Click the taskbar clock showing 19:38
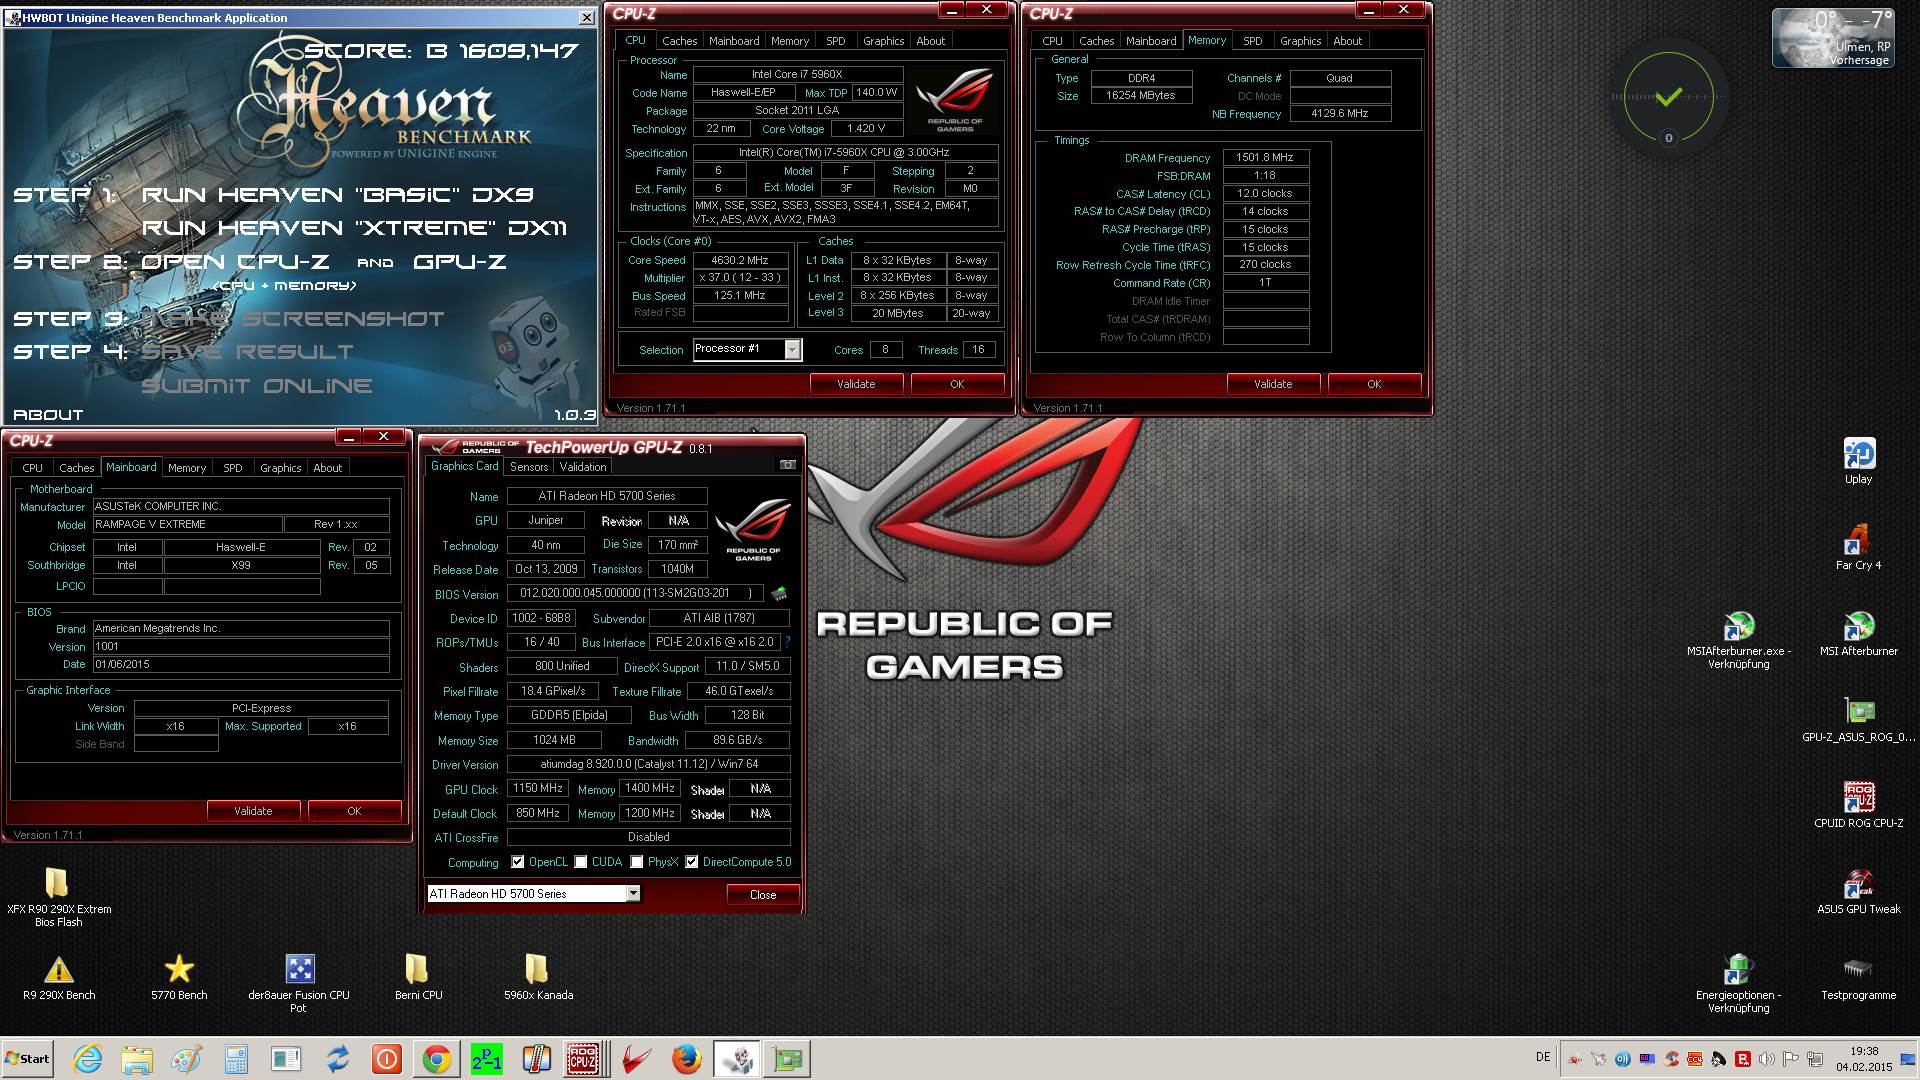 pos(1864,1059)
